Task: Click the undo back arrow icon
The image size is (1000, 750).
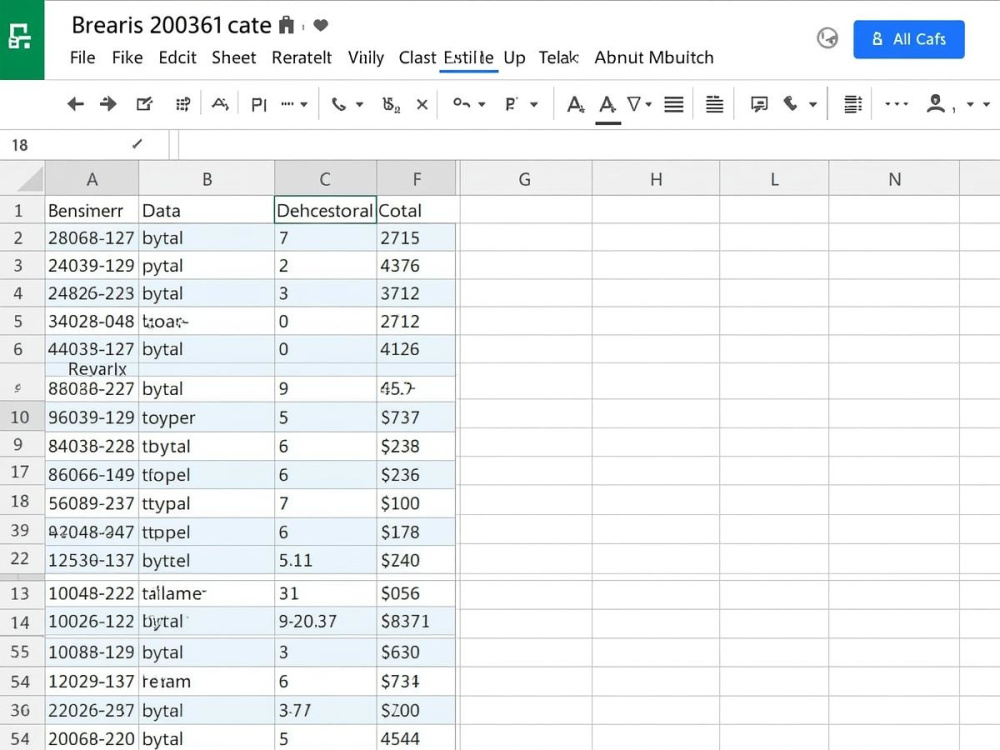Action: click(x=75, y=104)
